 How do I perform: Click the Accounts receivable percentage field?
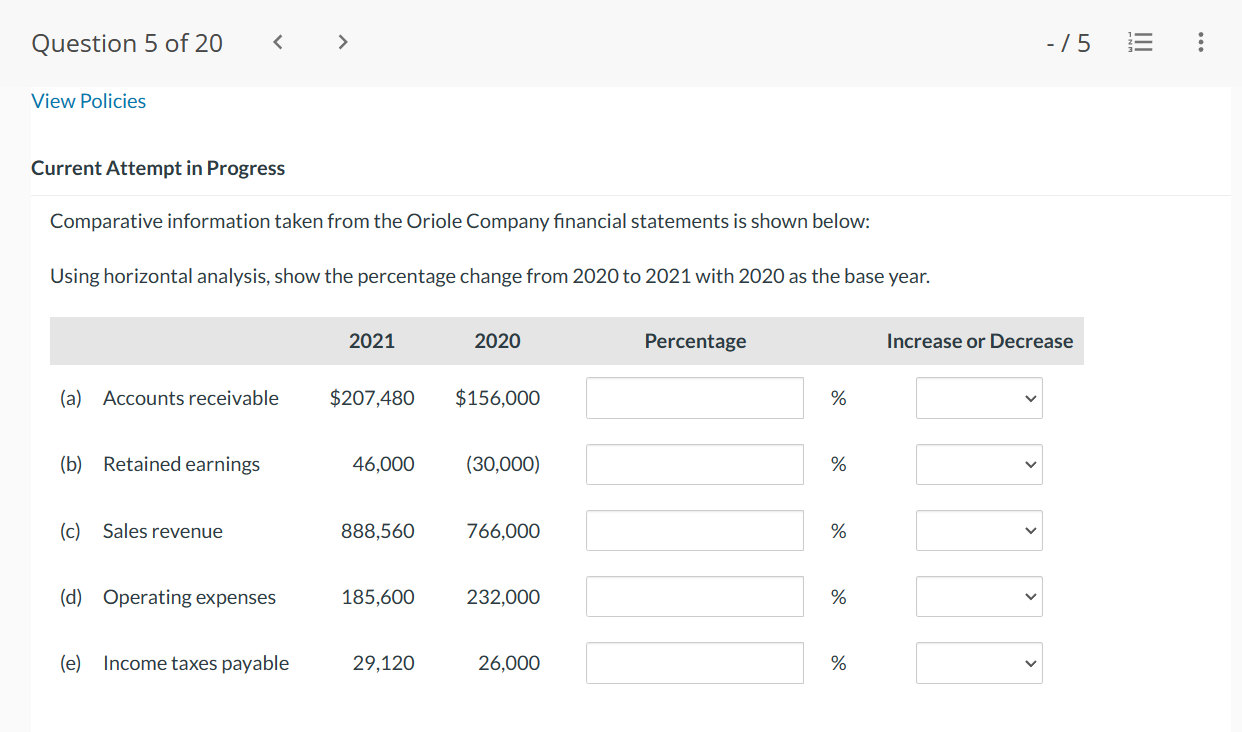pyautogui.click(x=694, y=398)
